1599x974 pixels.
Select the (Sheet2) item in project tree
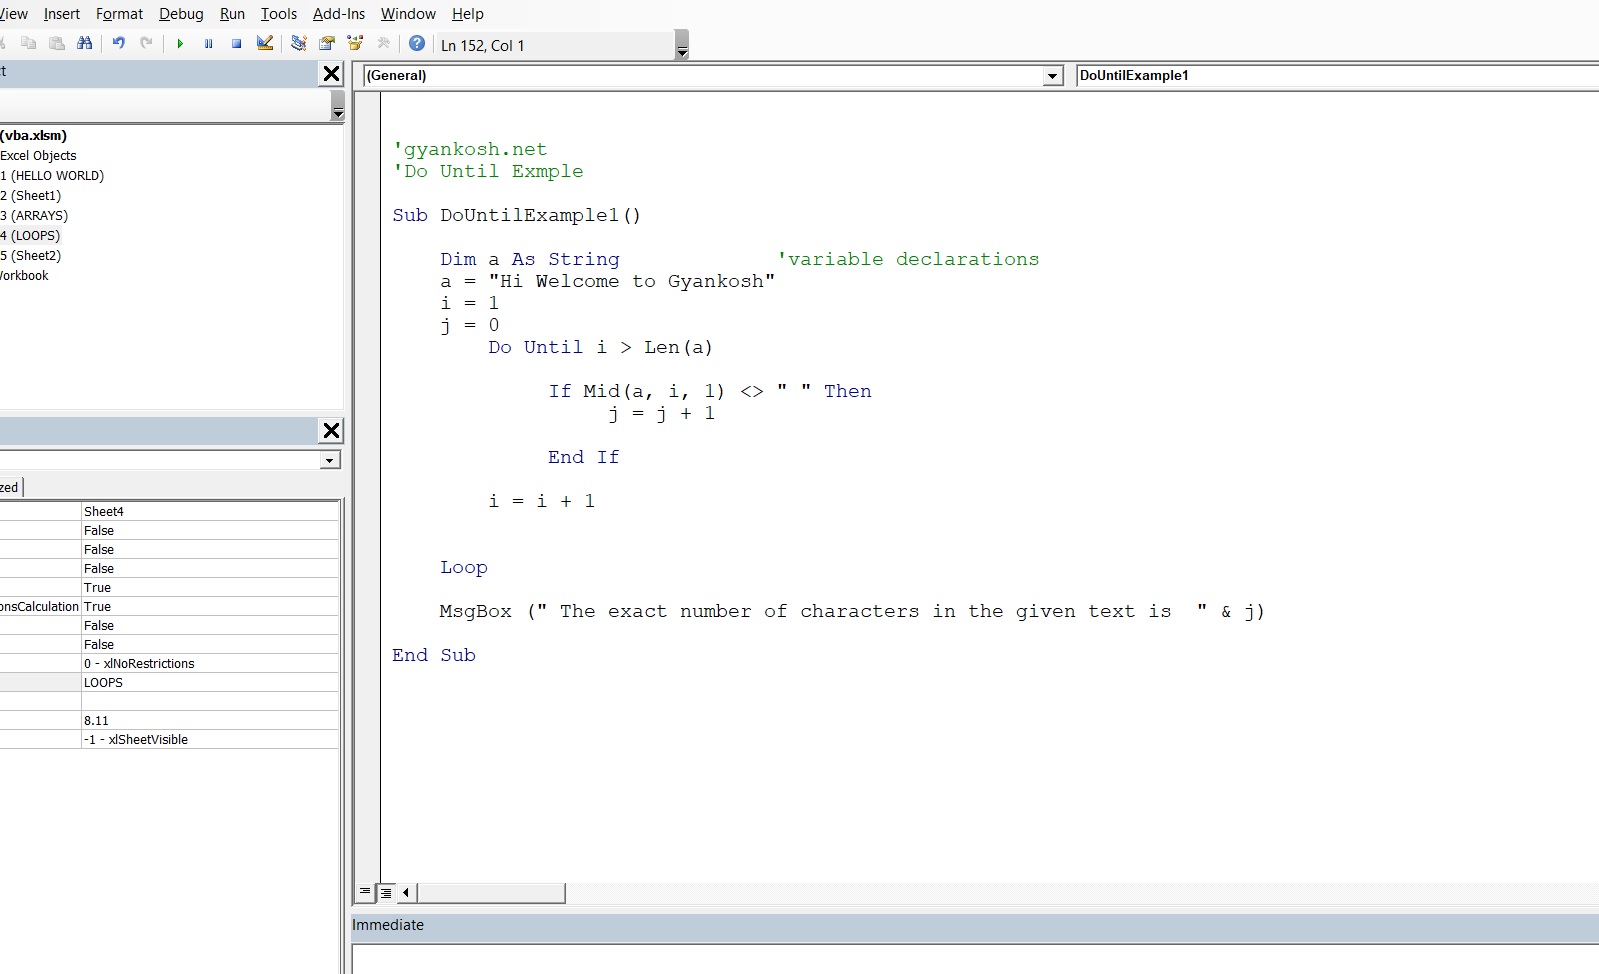(x=31, y=256)
